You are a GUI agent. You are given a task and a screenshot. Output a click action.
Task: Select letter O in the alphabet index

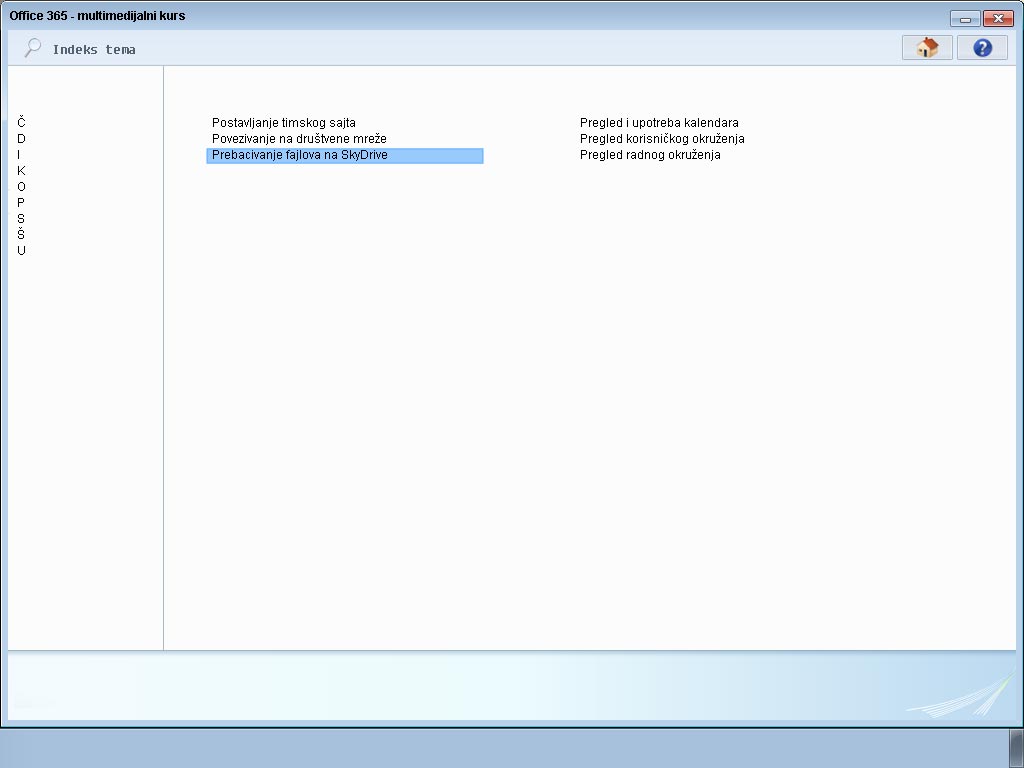point(21,187)
